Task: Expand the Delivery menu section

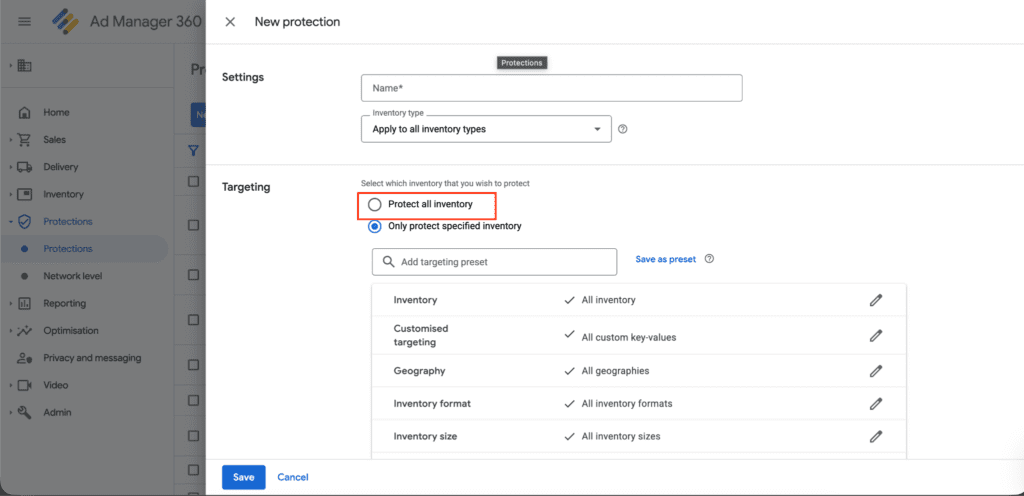Action: click(x=10, y=167)
